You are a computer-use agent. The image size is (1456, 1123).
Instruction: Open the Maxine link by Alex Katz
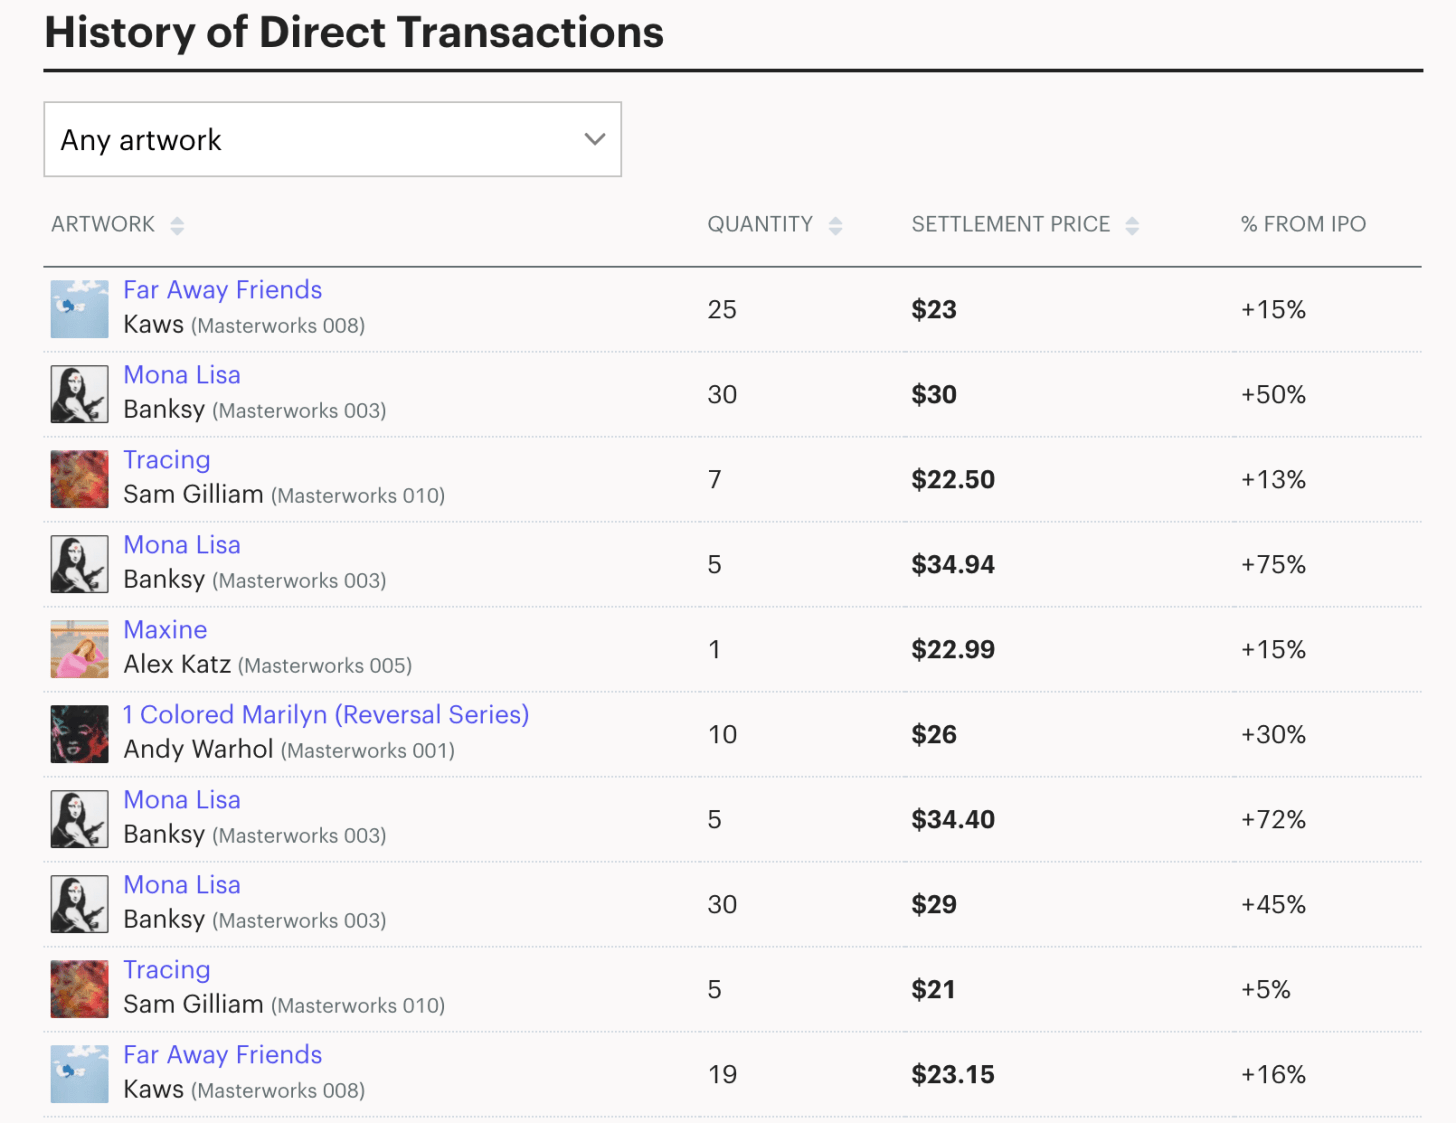[x=165, y=630]
